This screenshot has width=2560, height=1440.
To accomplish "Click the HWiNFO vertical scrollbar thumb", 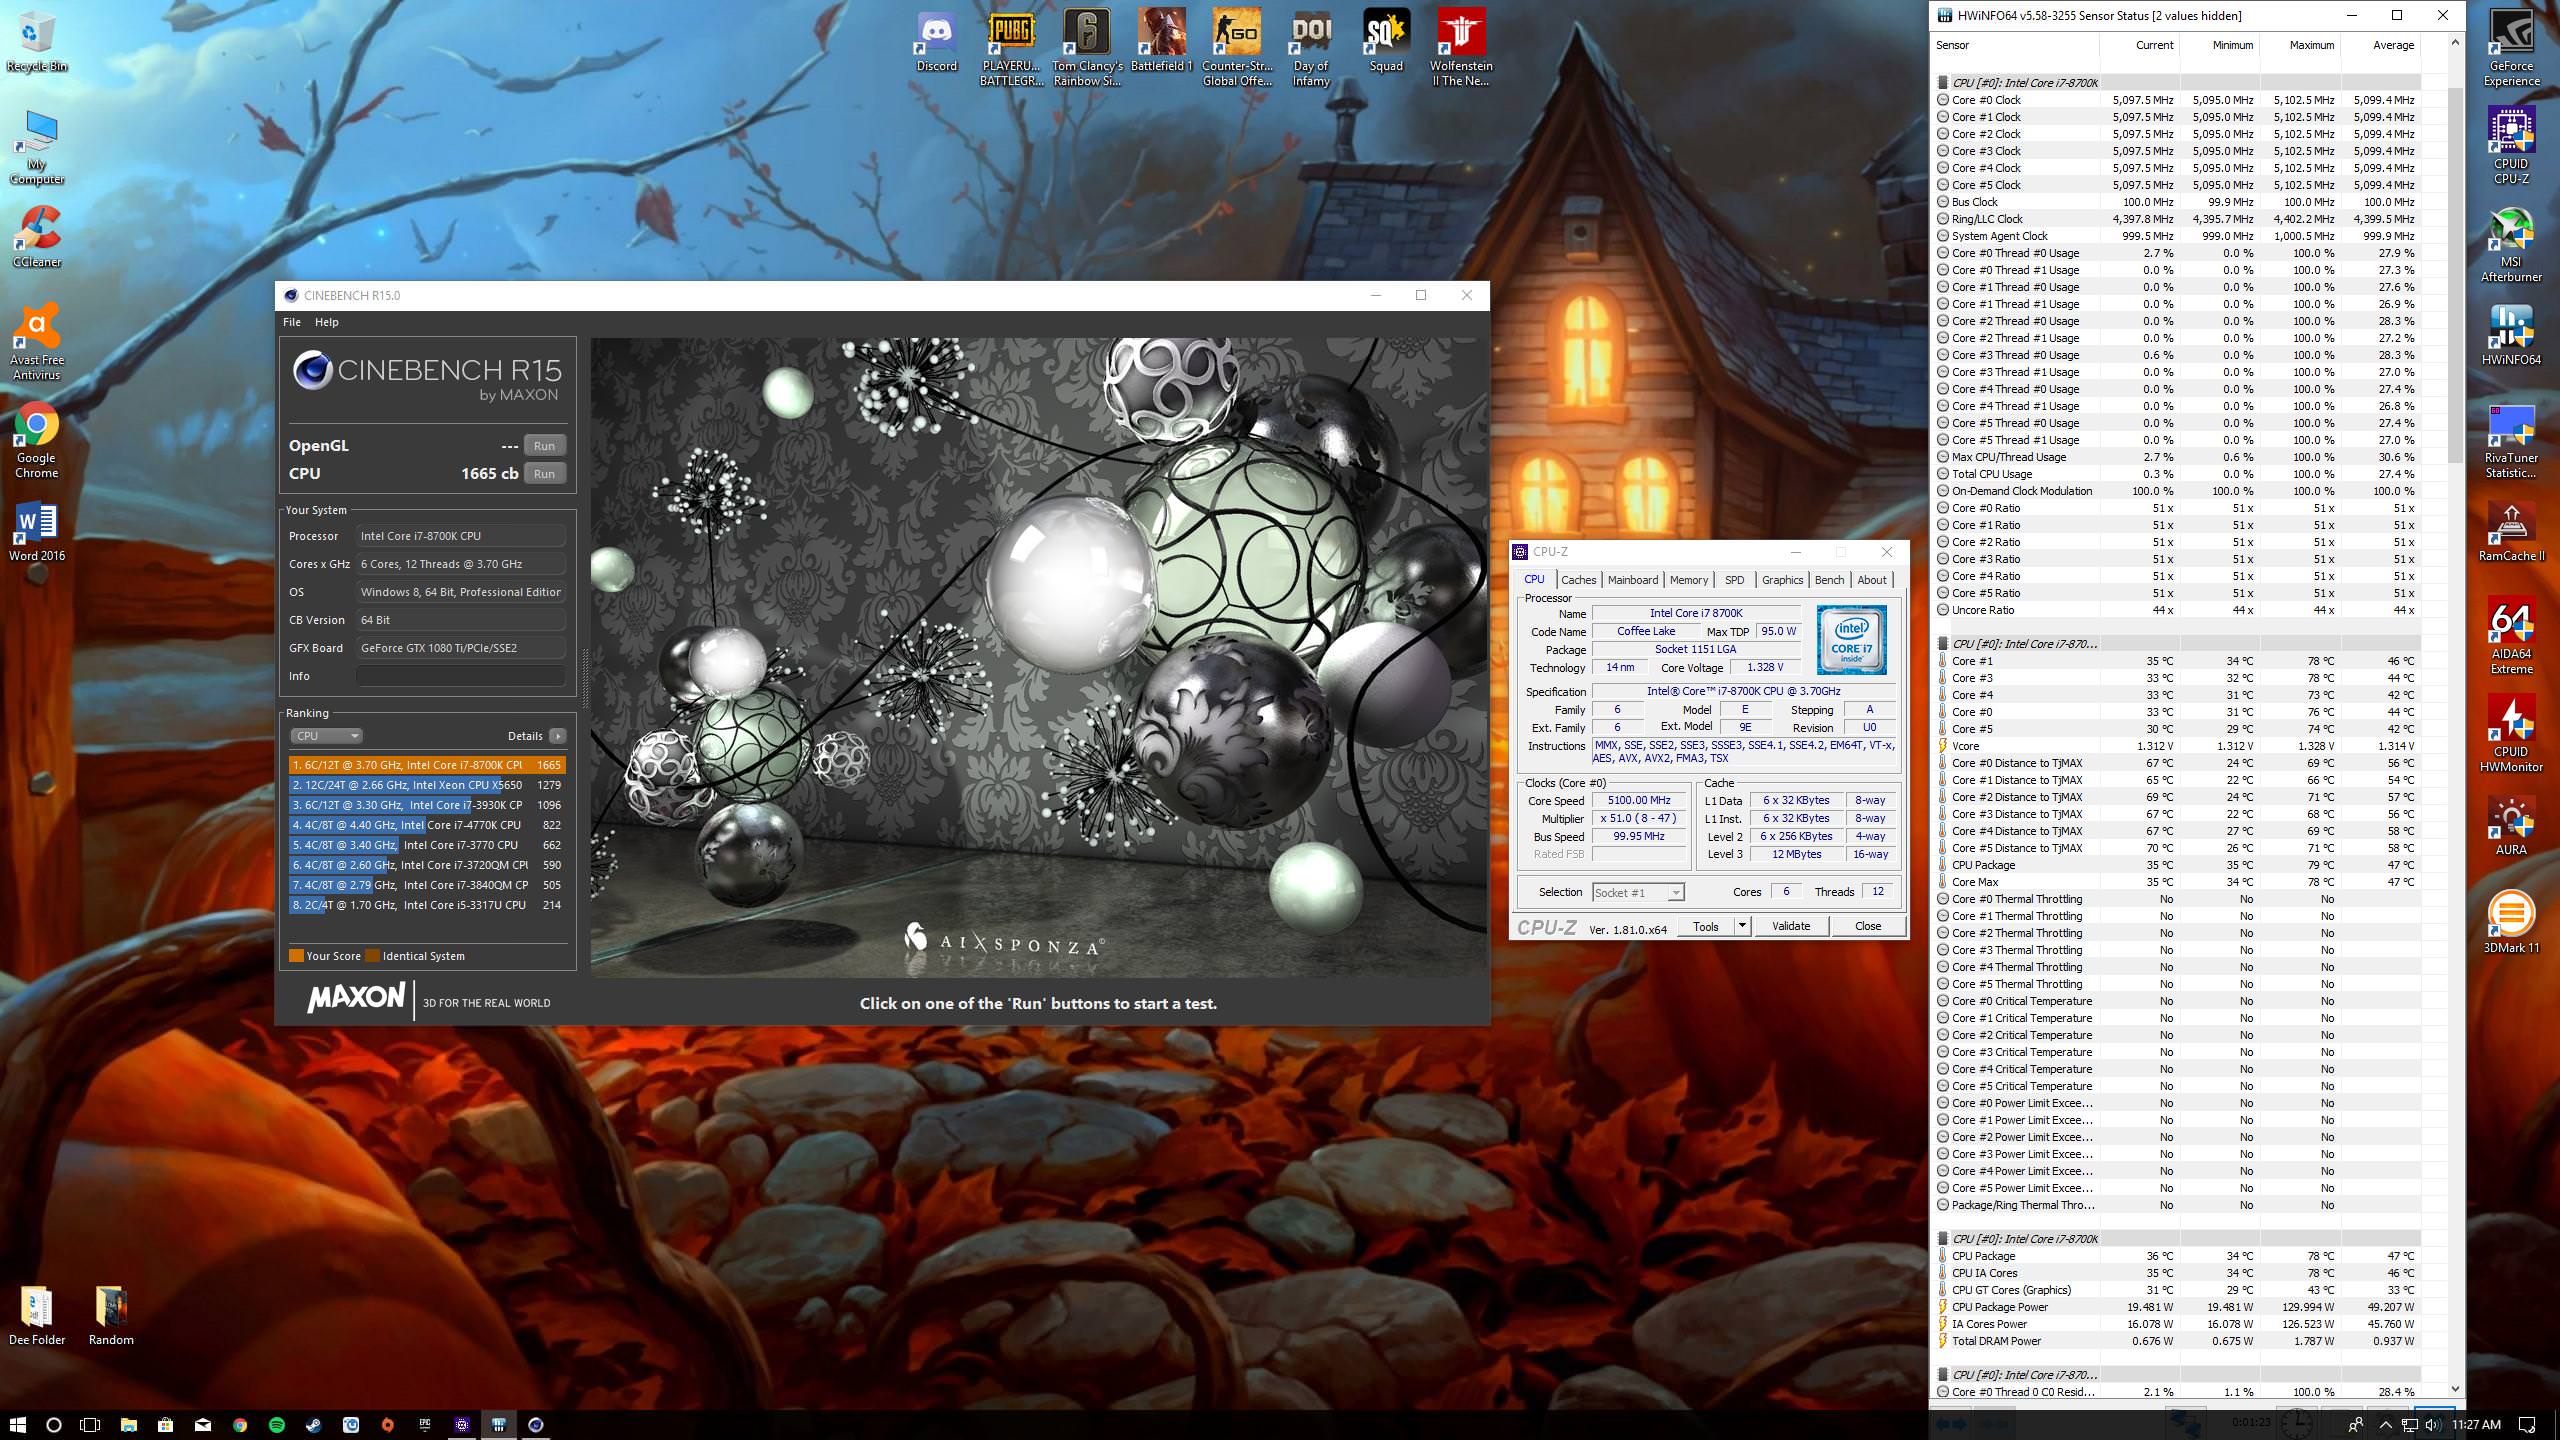I will [2455, 275].
